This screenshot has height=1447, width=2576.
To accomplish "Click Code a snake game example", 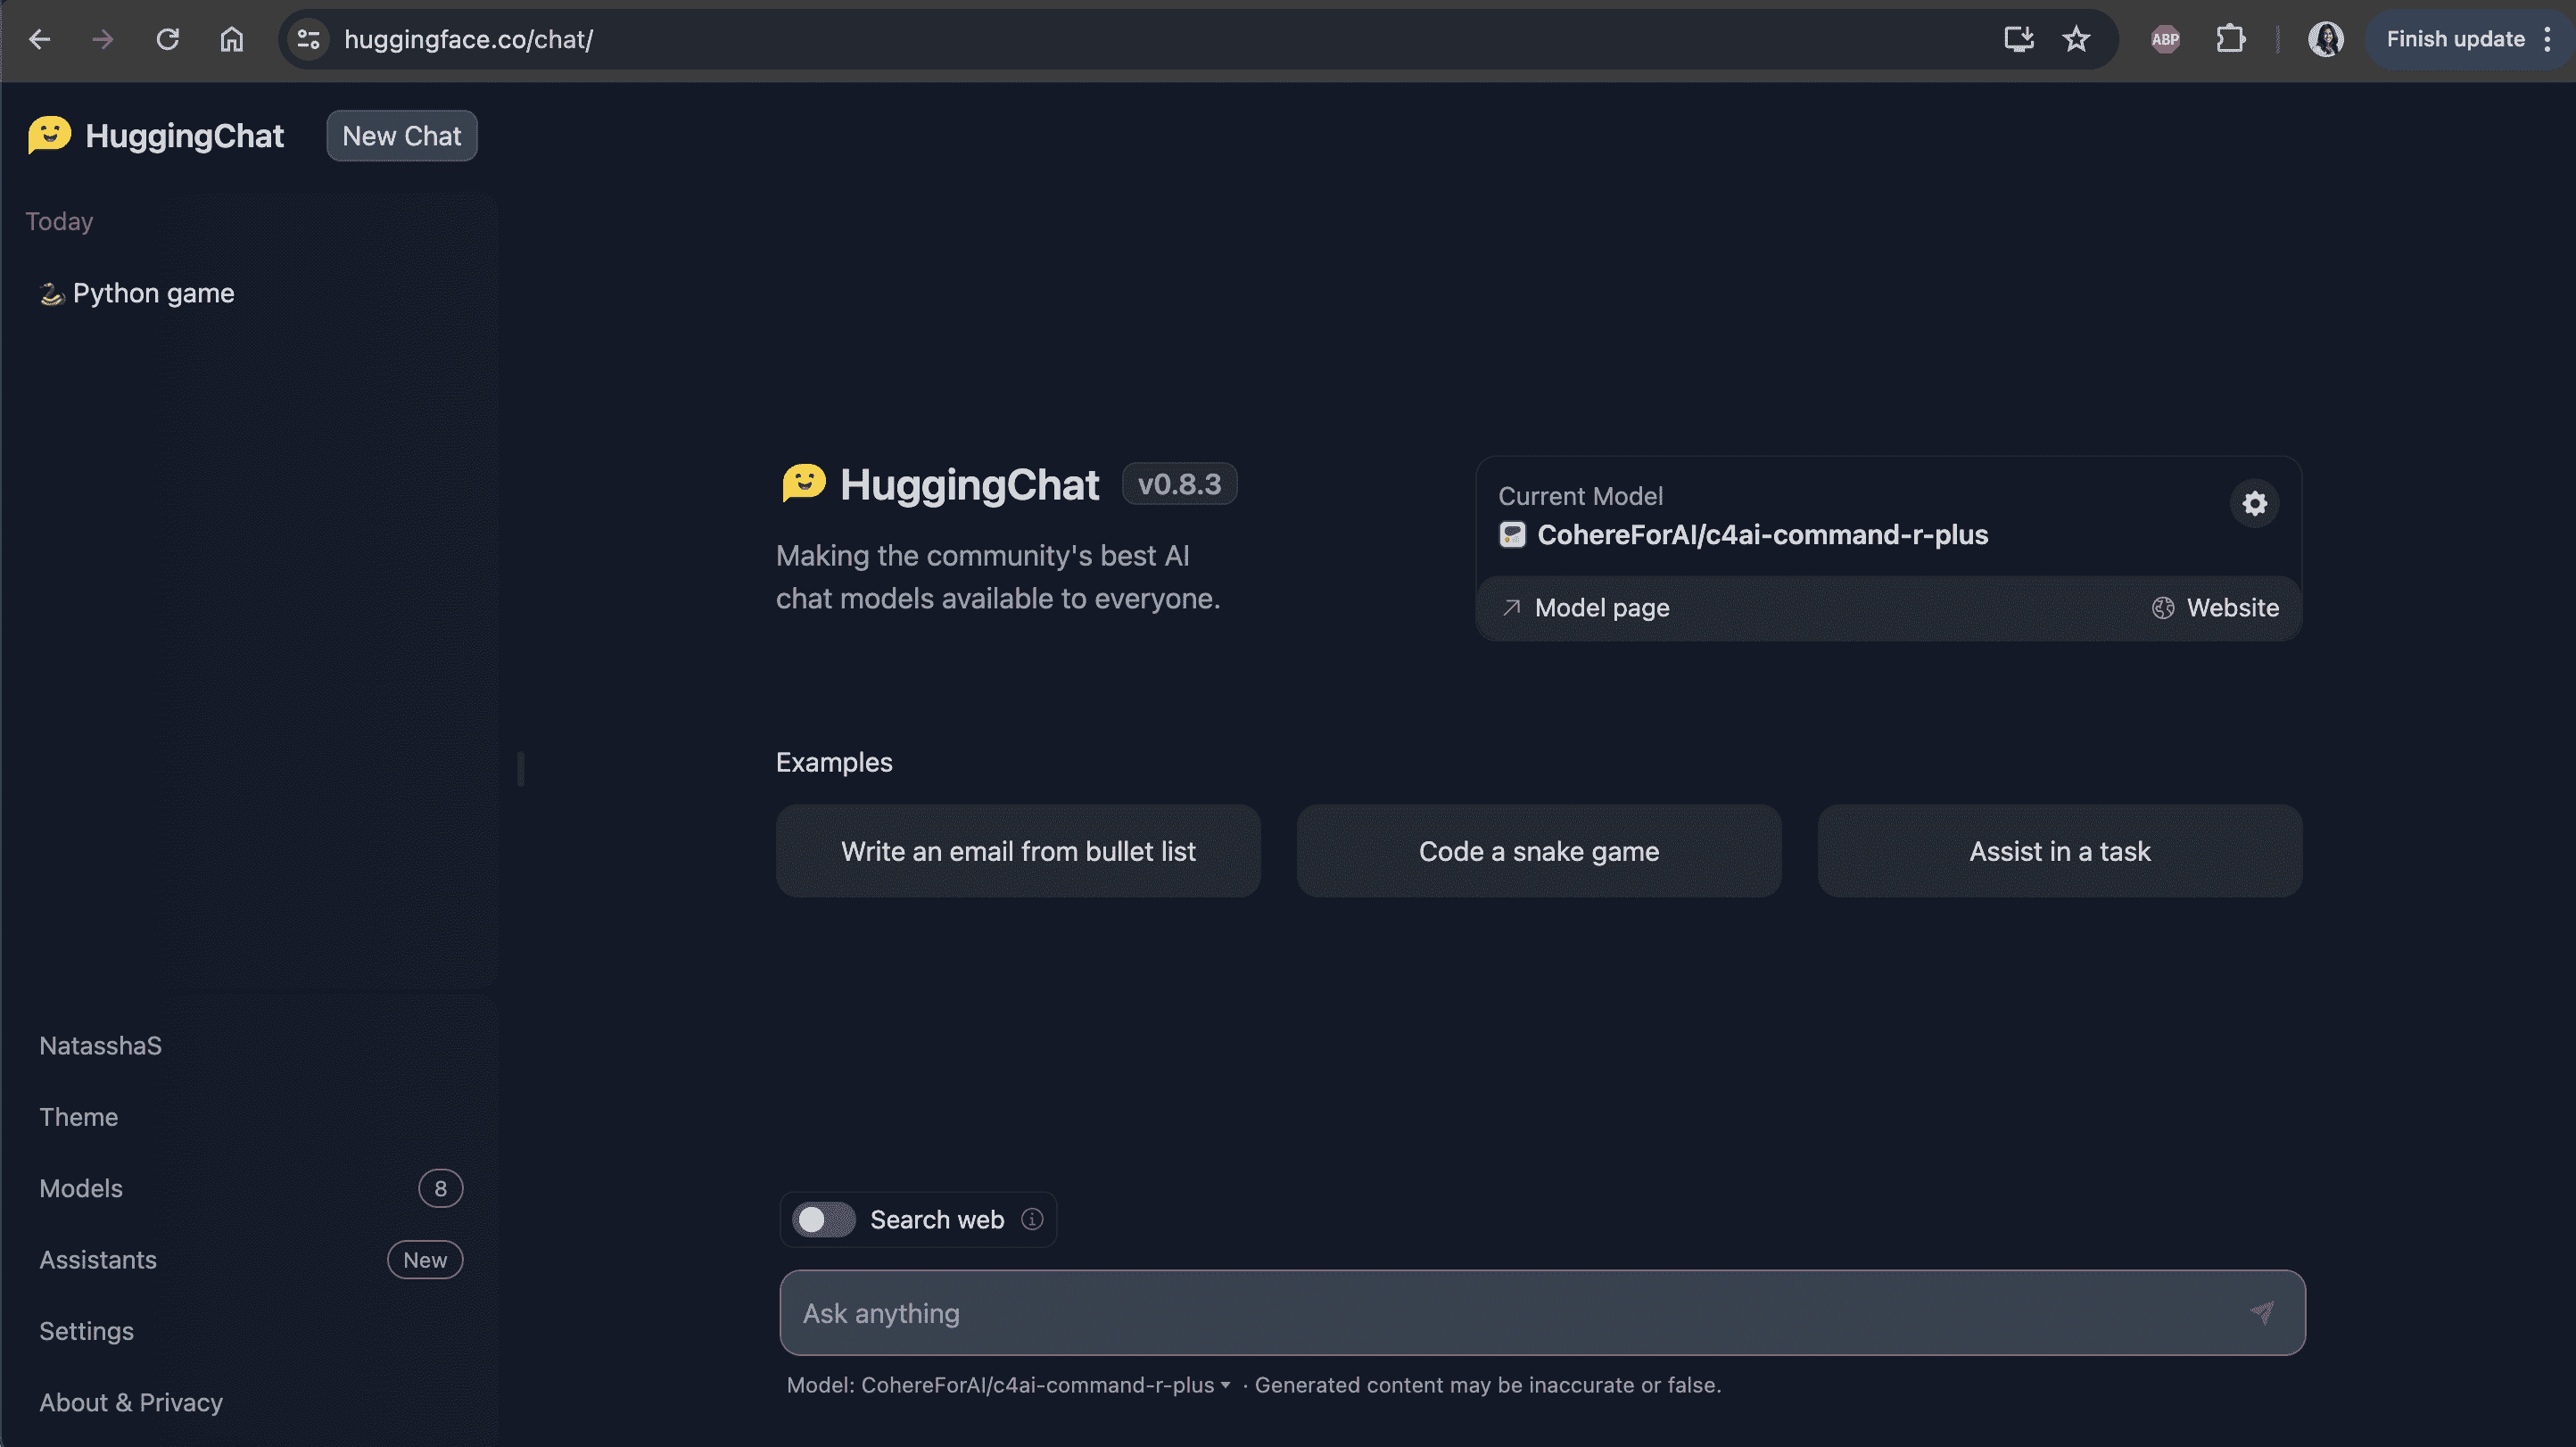I will (x=1540, y=851).
